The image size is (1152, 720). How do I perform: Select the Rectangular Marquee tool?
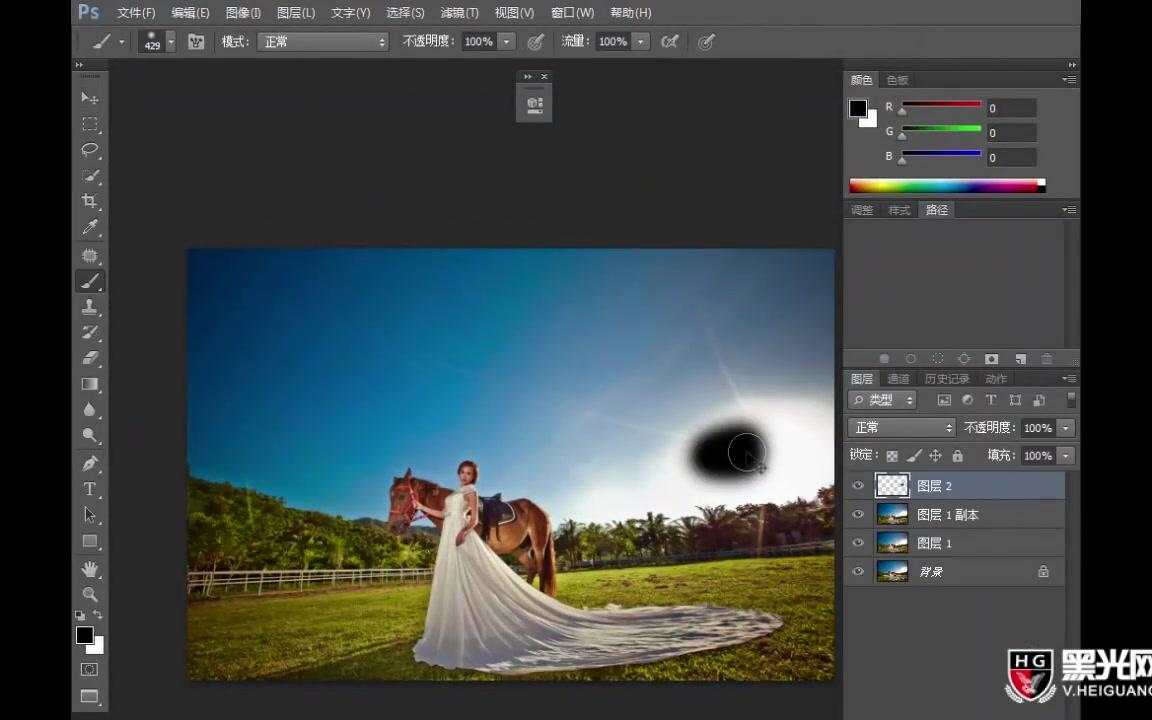pyautogui.click(x=90, y=123)
